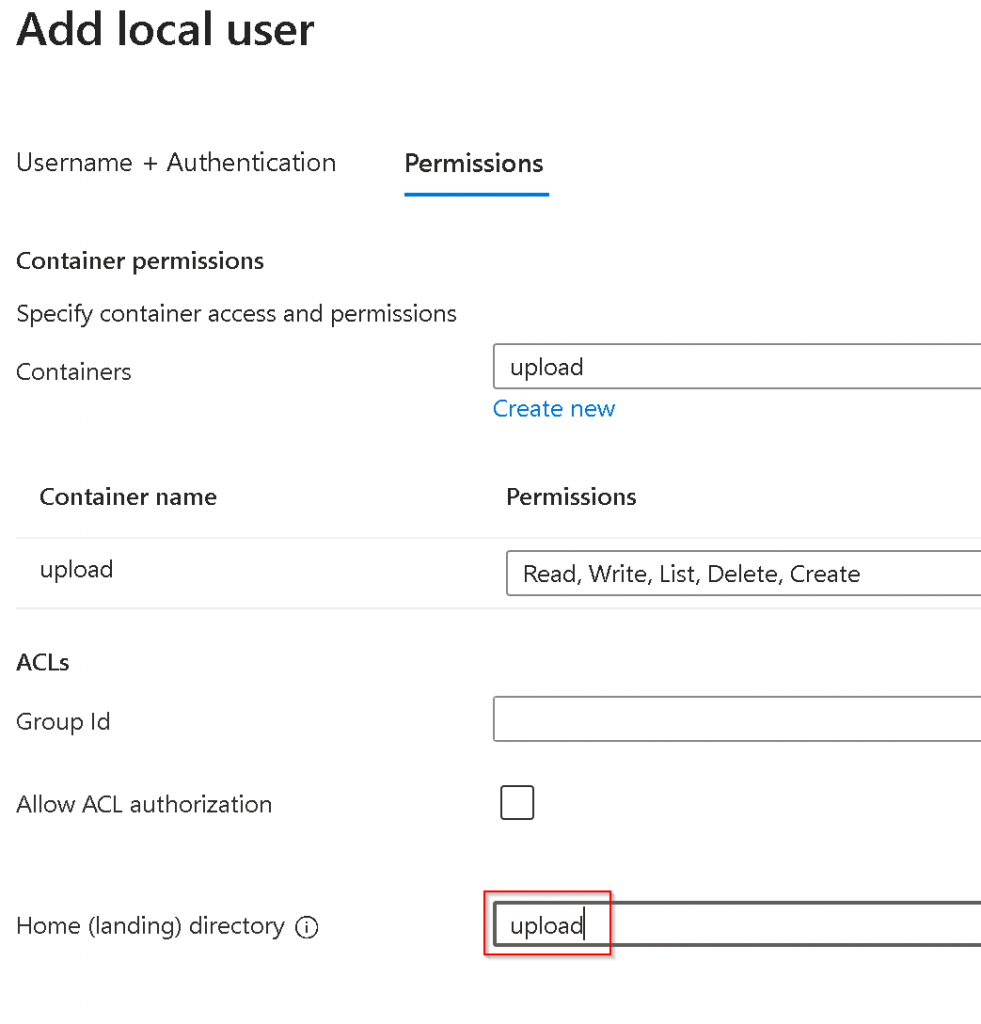Screen dimensions: 981x1024
Task: Click the Group Id label
Action: coord(63,721)
